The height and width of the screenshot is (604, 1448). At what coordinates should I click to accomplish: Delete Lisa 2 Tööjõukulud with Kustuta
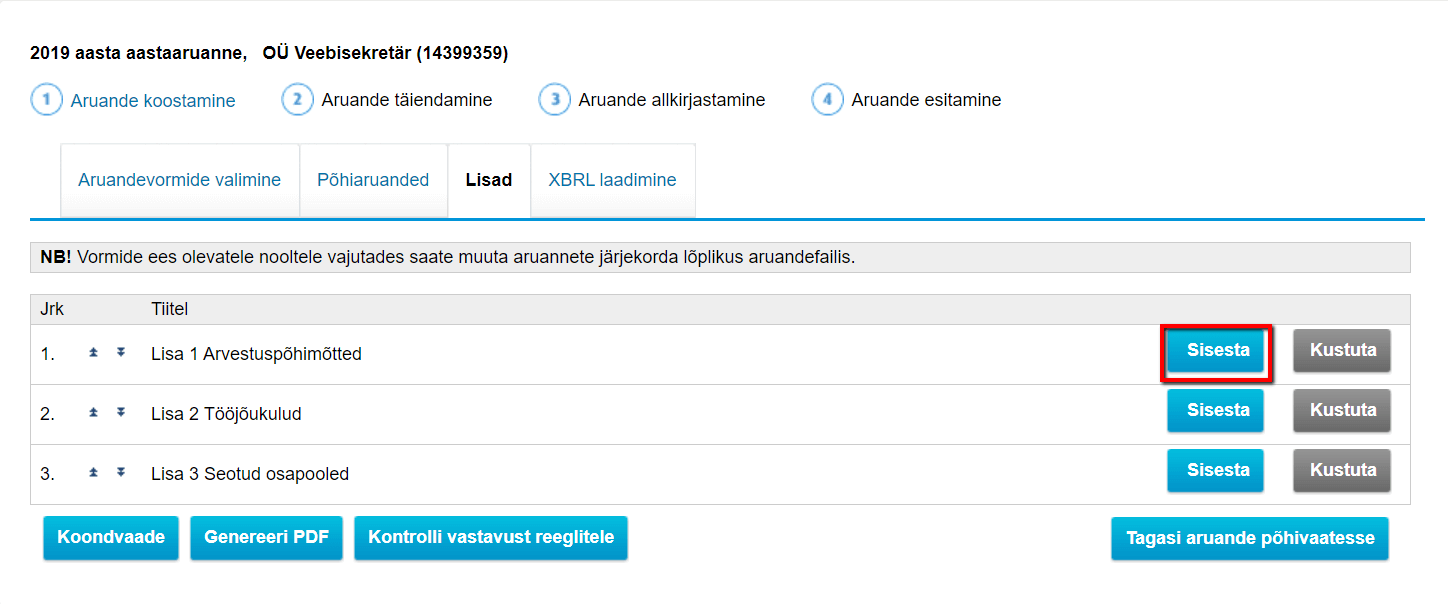pos(1342,410)
